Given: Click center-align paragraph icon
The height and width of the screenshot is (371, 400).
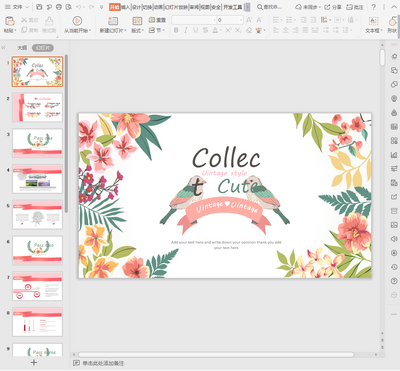Looking at the screenshot, I should [x=286, y=30].
